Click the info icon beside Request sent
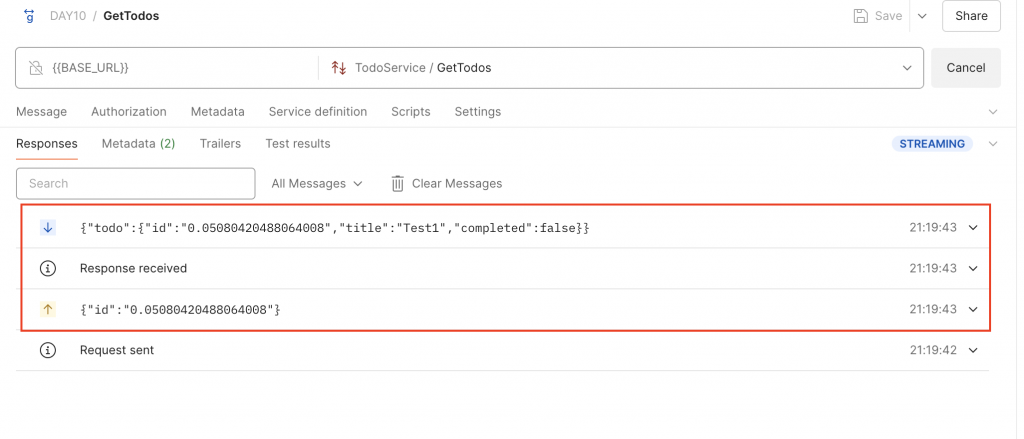 [x=47, y=351]
